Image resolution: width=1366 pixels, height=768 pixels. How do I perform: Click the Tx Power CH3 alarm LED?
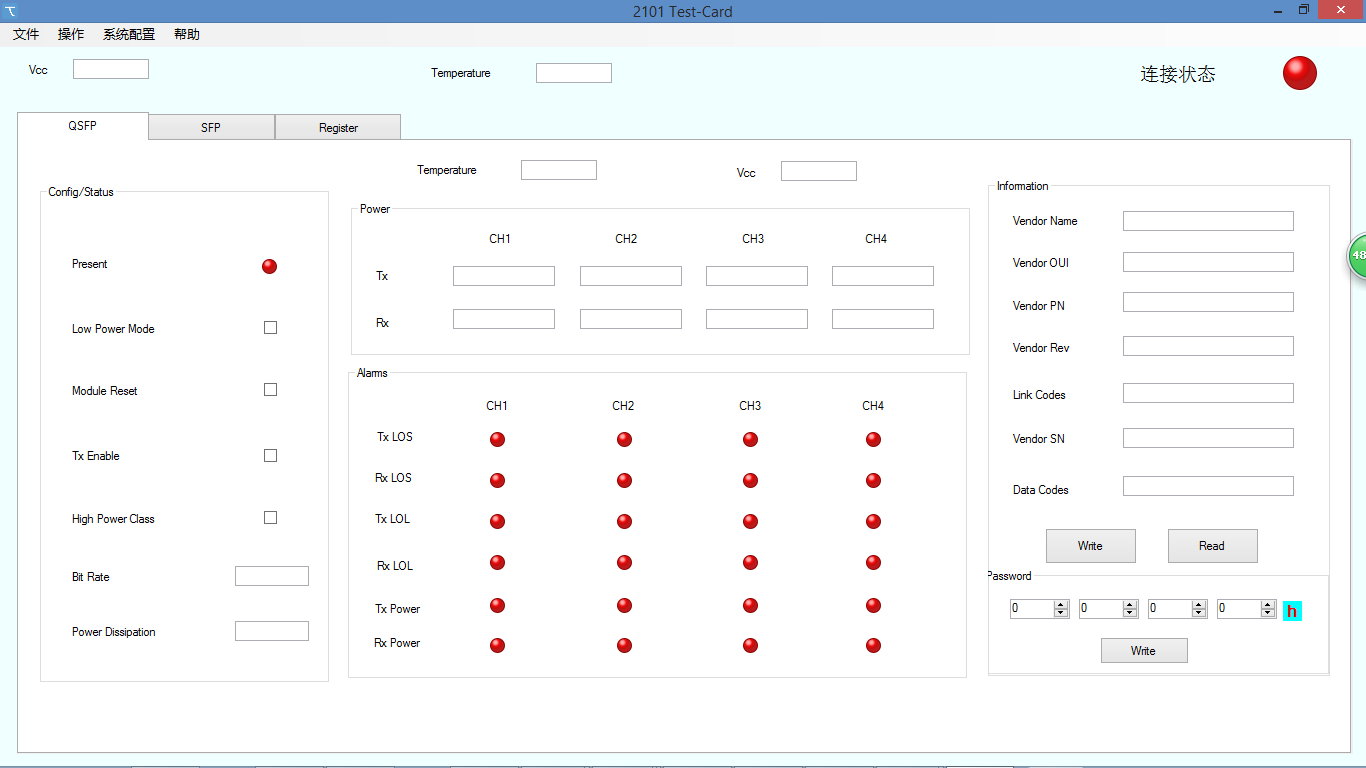point(750,605)
